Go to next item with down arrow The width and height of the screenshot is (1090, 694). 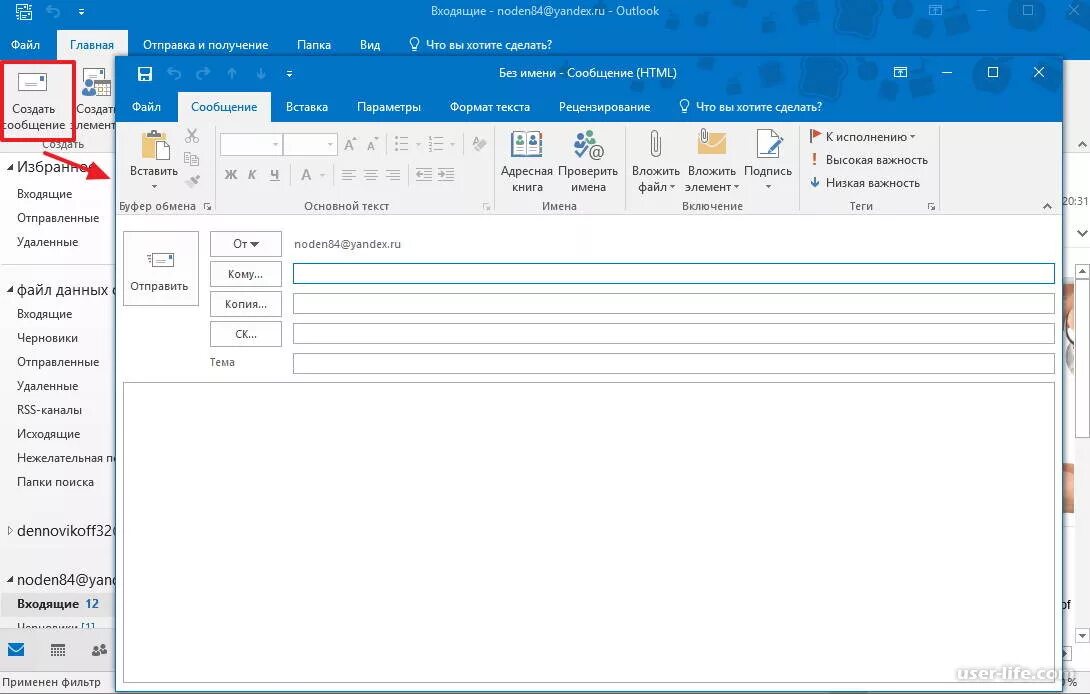[261, 74]
